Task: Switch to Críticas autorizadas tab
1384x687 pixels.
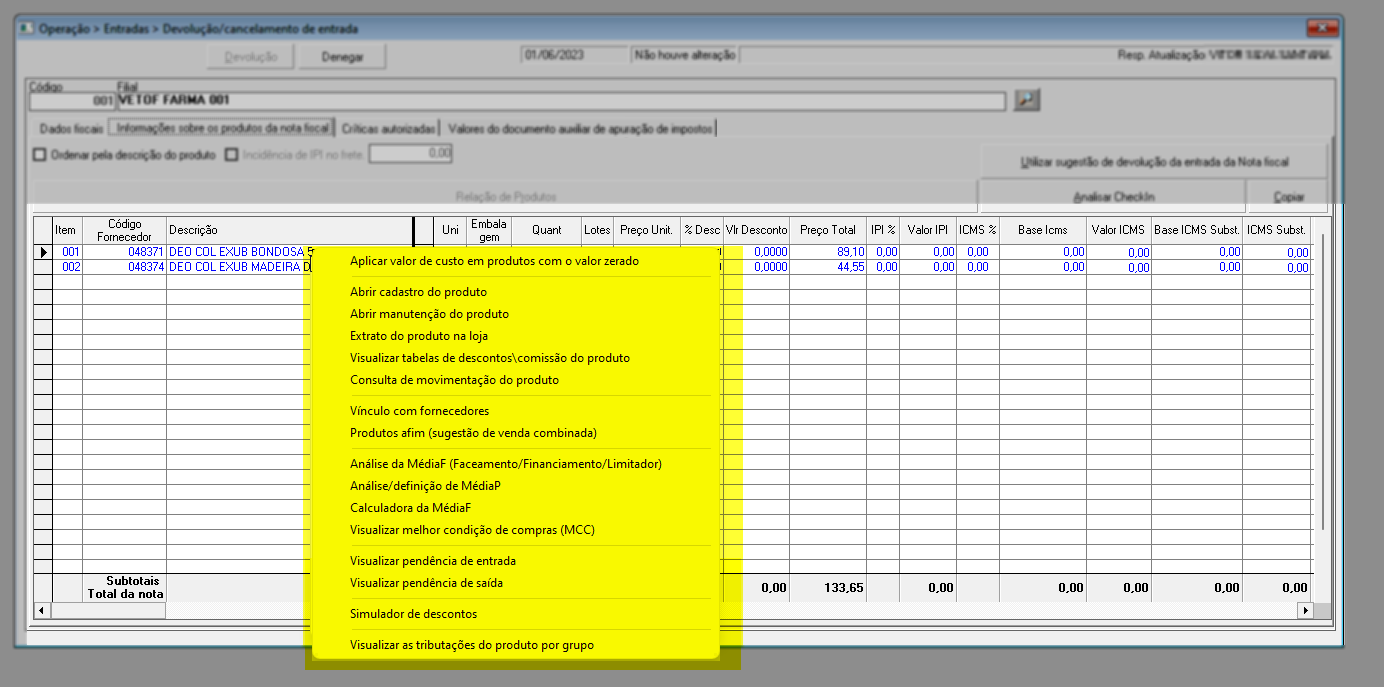Action: [x=389, y=129]
